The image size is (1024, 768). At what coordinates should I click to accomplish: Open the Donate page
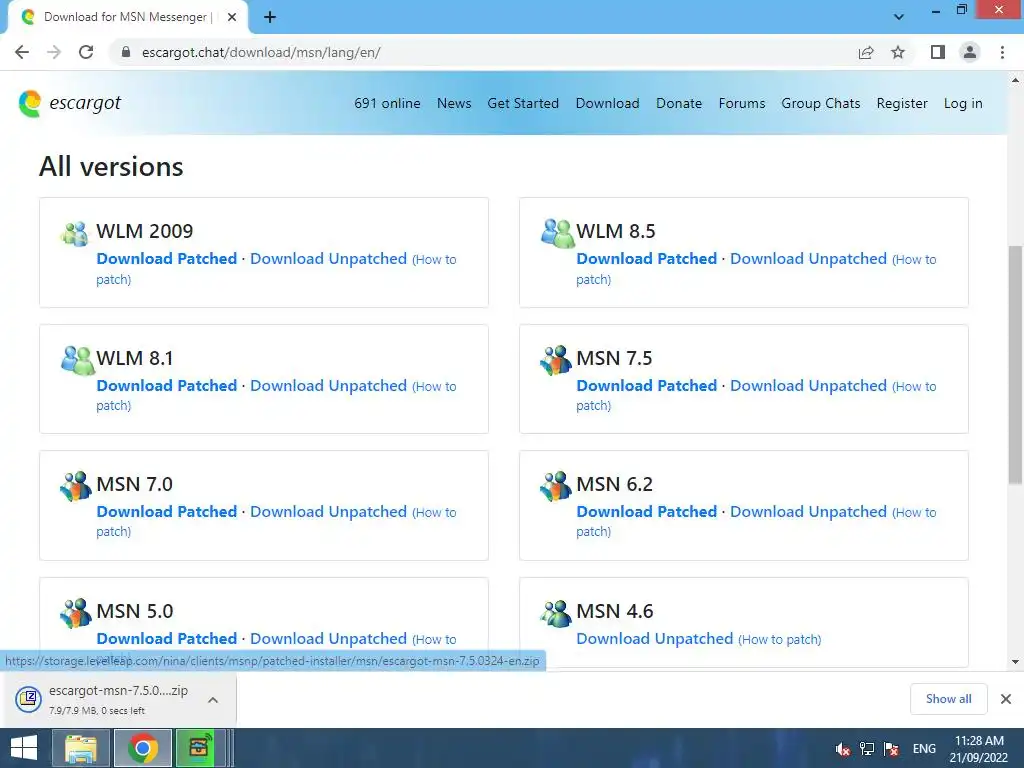coord(679,103)
